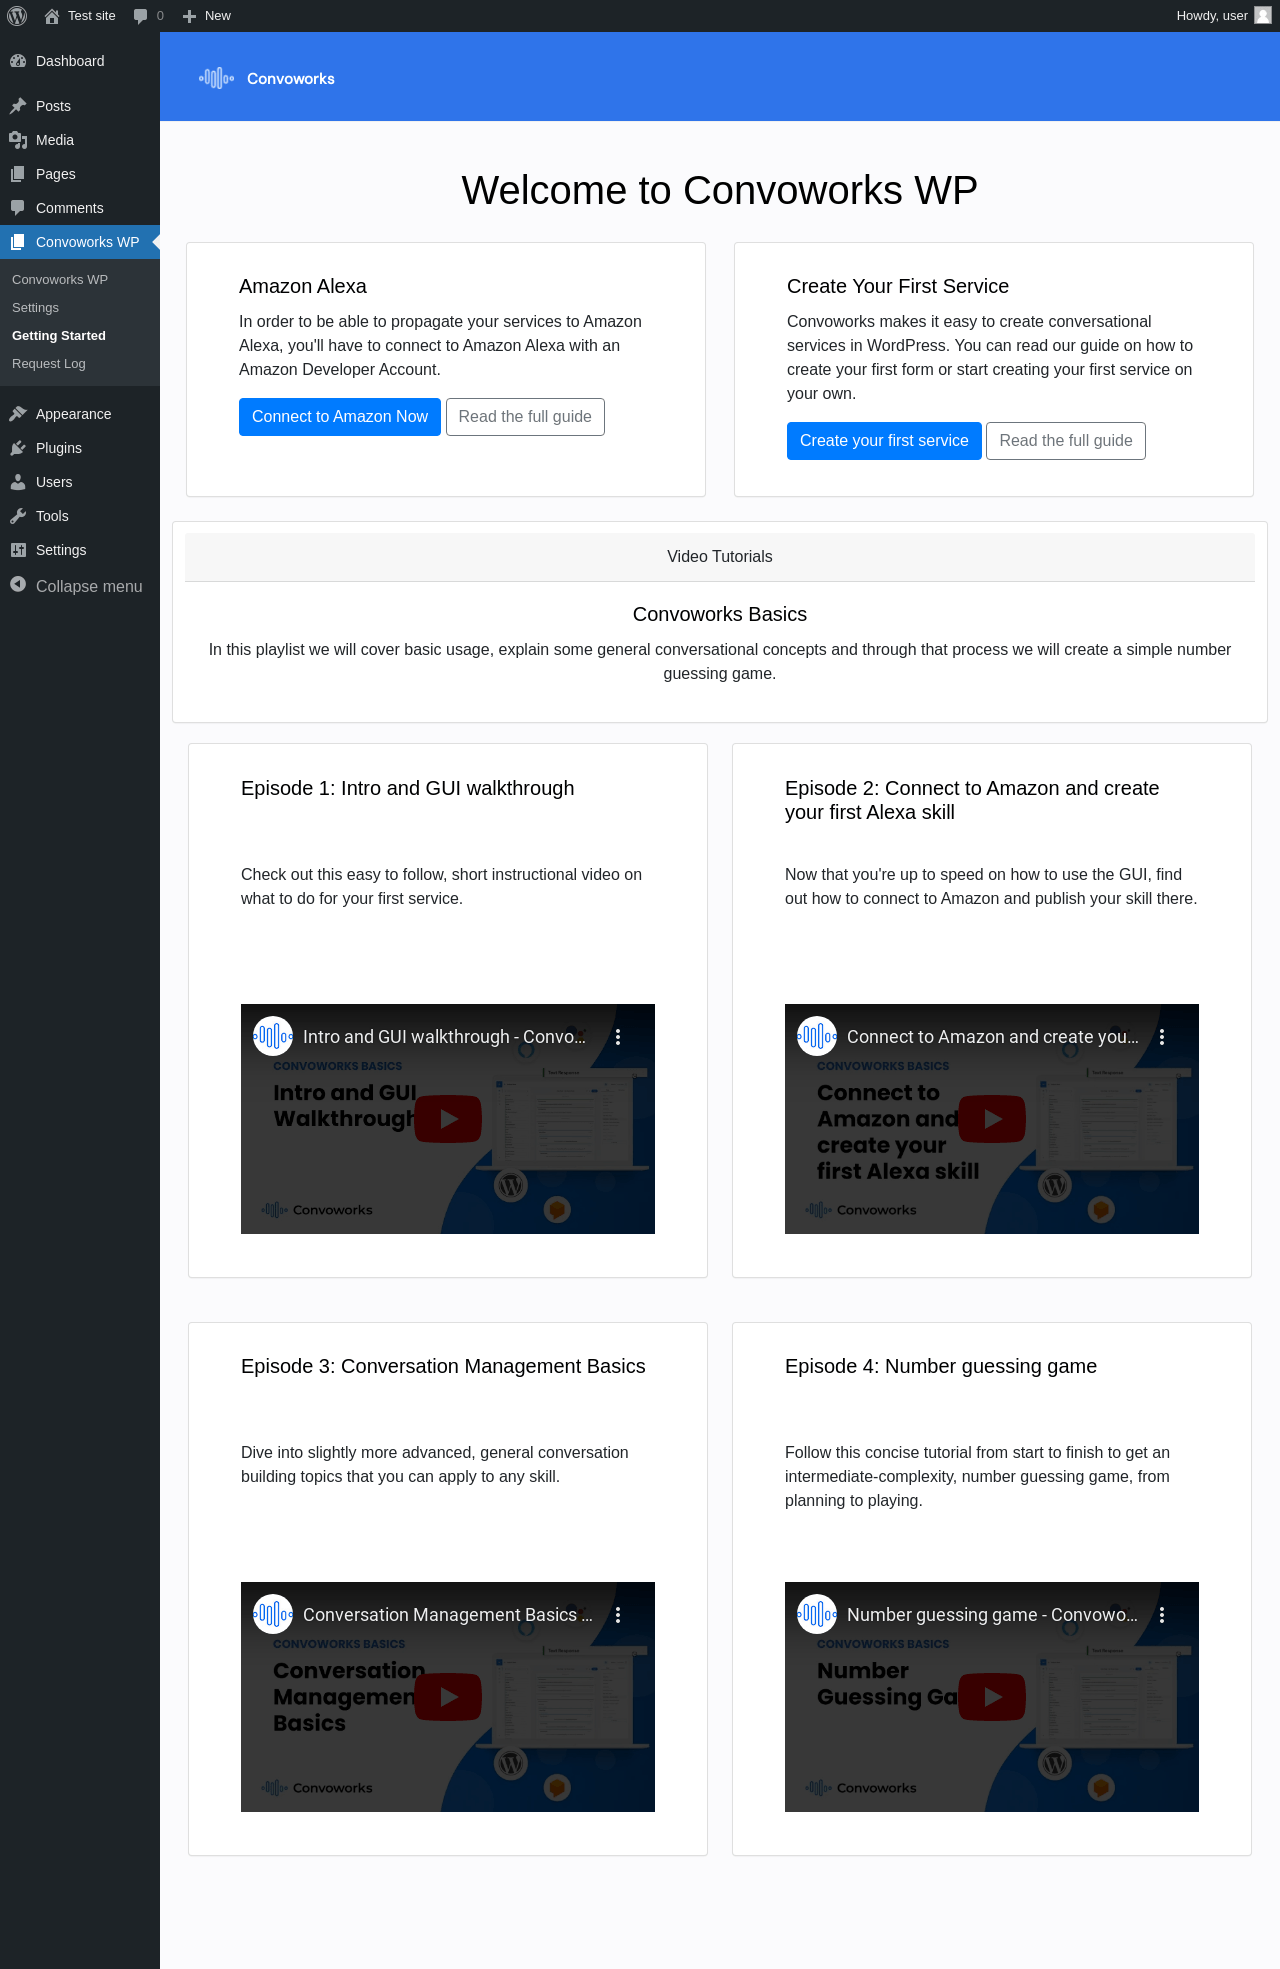Screen dimensions: 1280x1969
Task: Open Posts menu item
Action: (x=80, y=106)
